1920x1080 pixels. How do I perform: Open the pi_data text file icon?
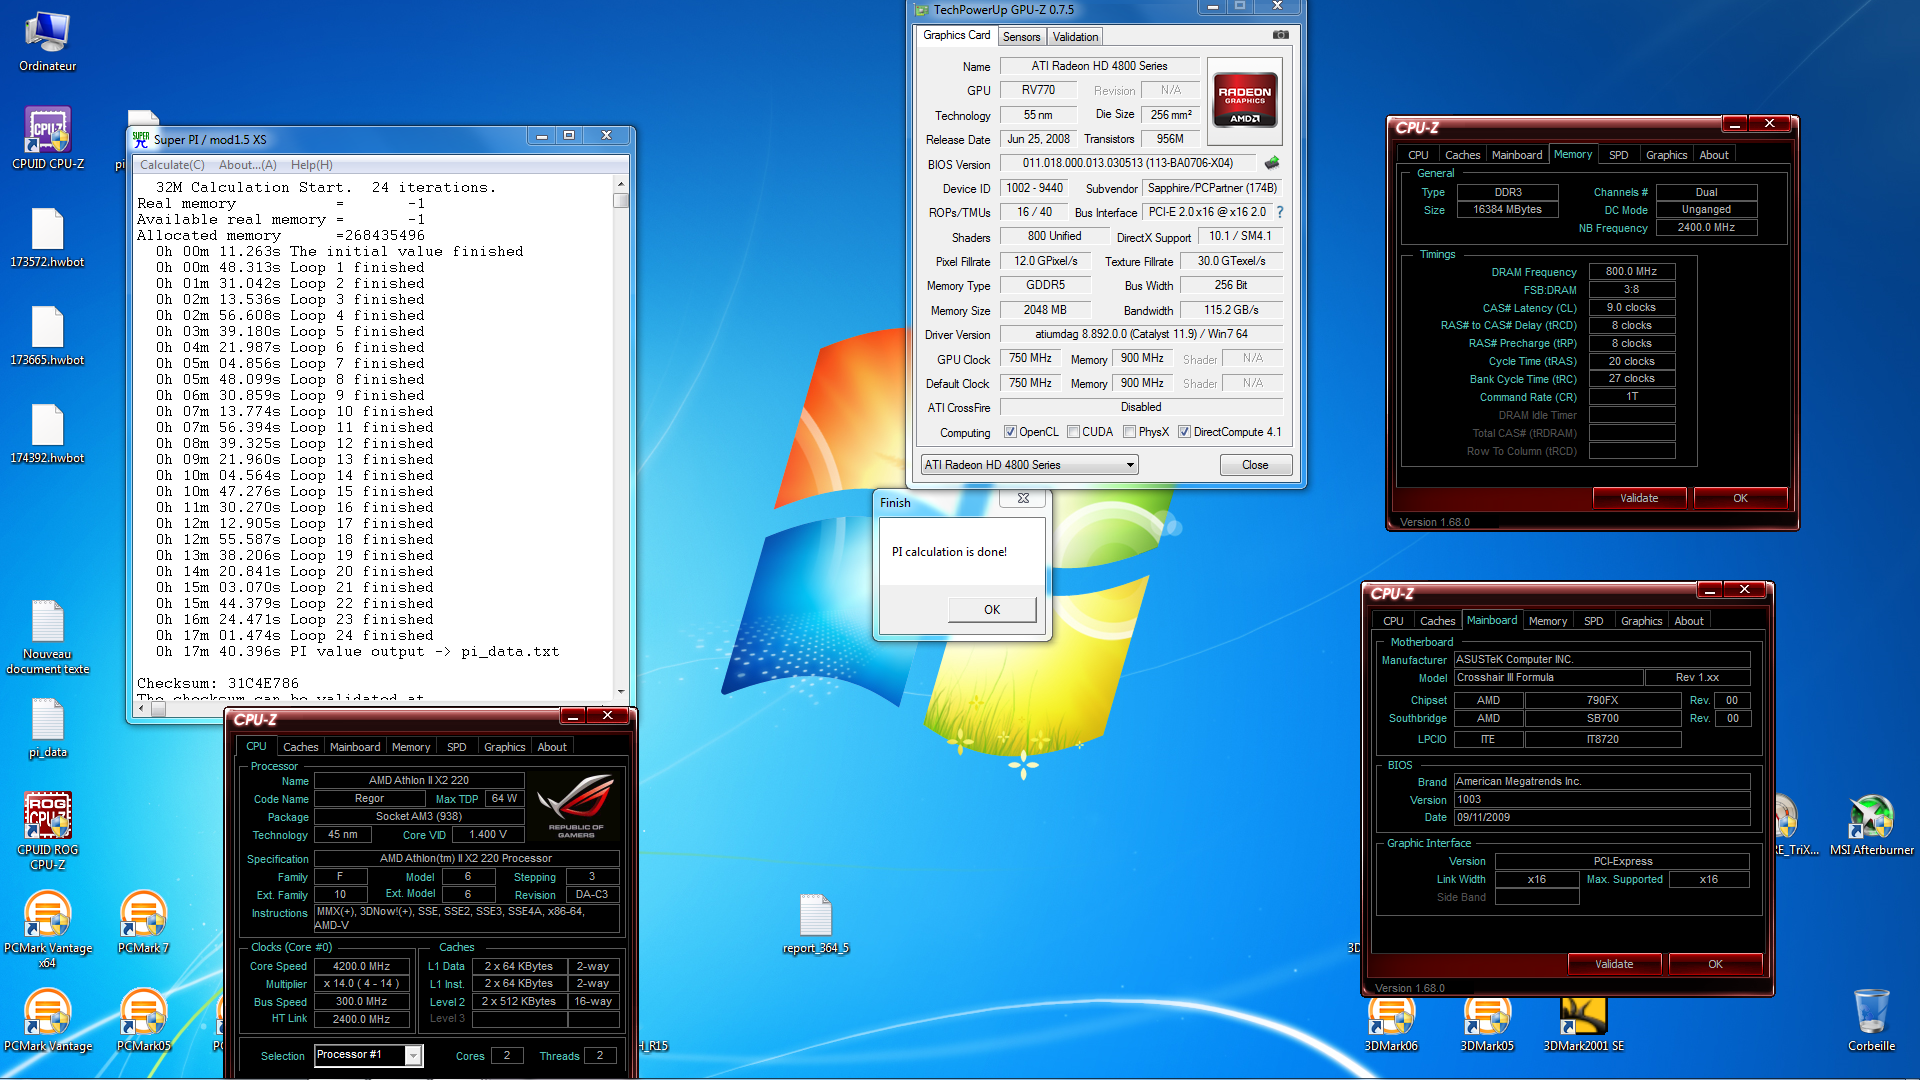pos(47,728)
